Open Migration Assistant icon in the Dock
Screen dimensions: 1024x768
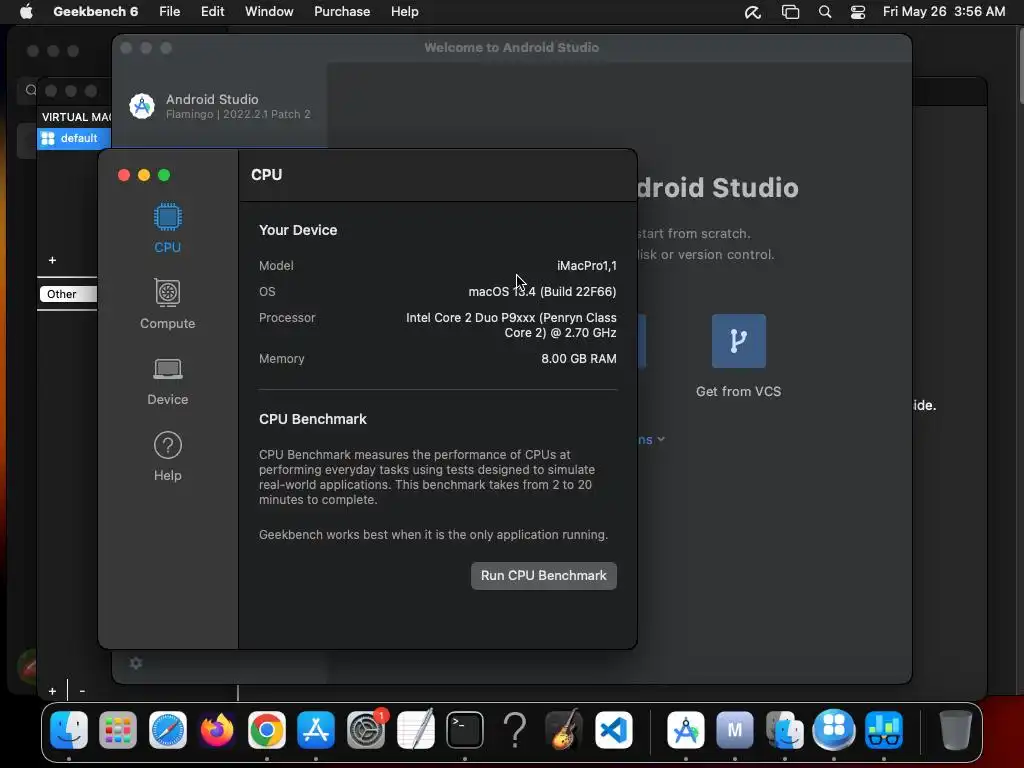pos(784,729)
